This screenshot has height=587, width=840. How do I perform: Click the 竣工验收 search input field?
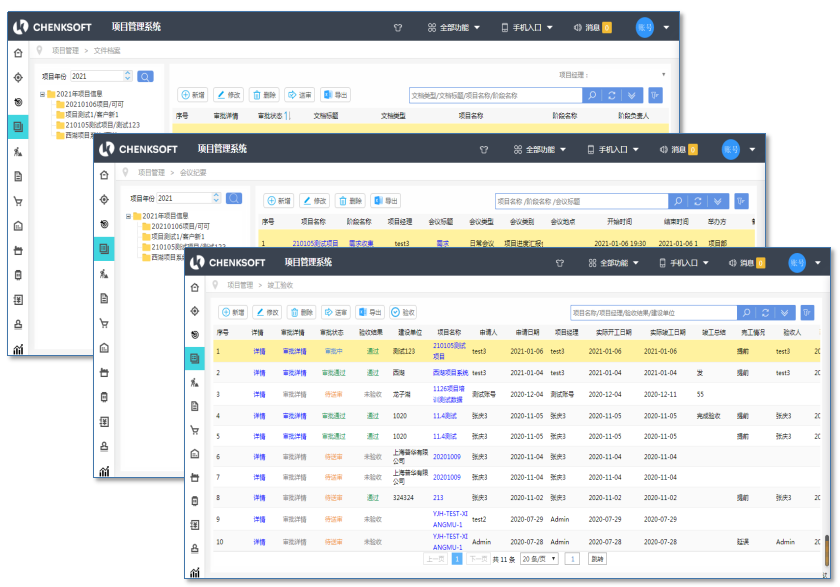point(654,313)
